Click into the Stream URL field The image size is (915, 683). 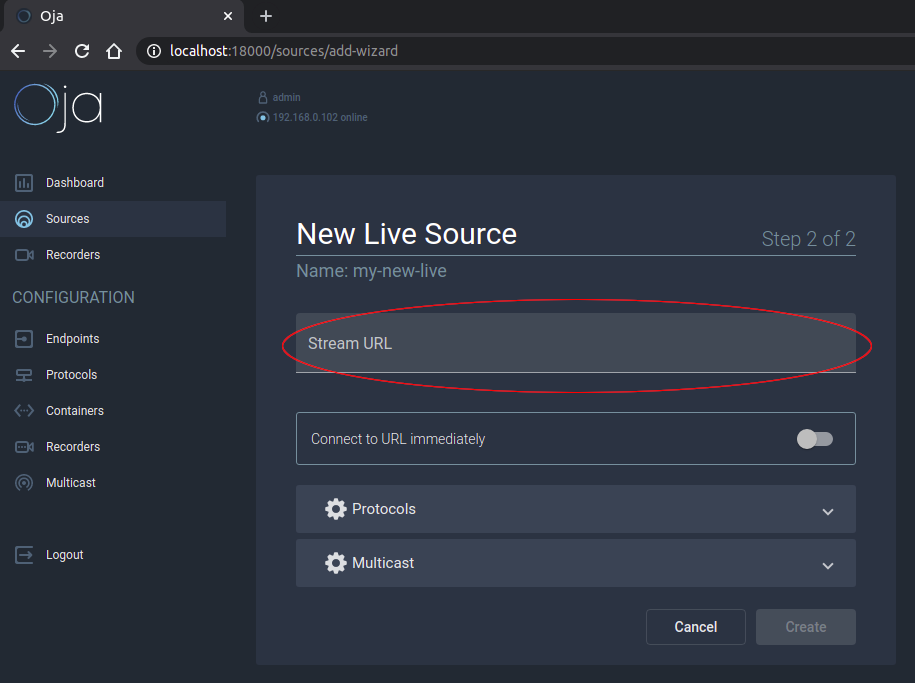point(576,343)
